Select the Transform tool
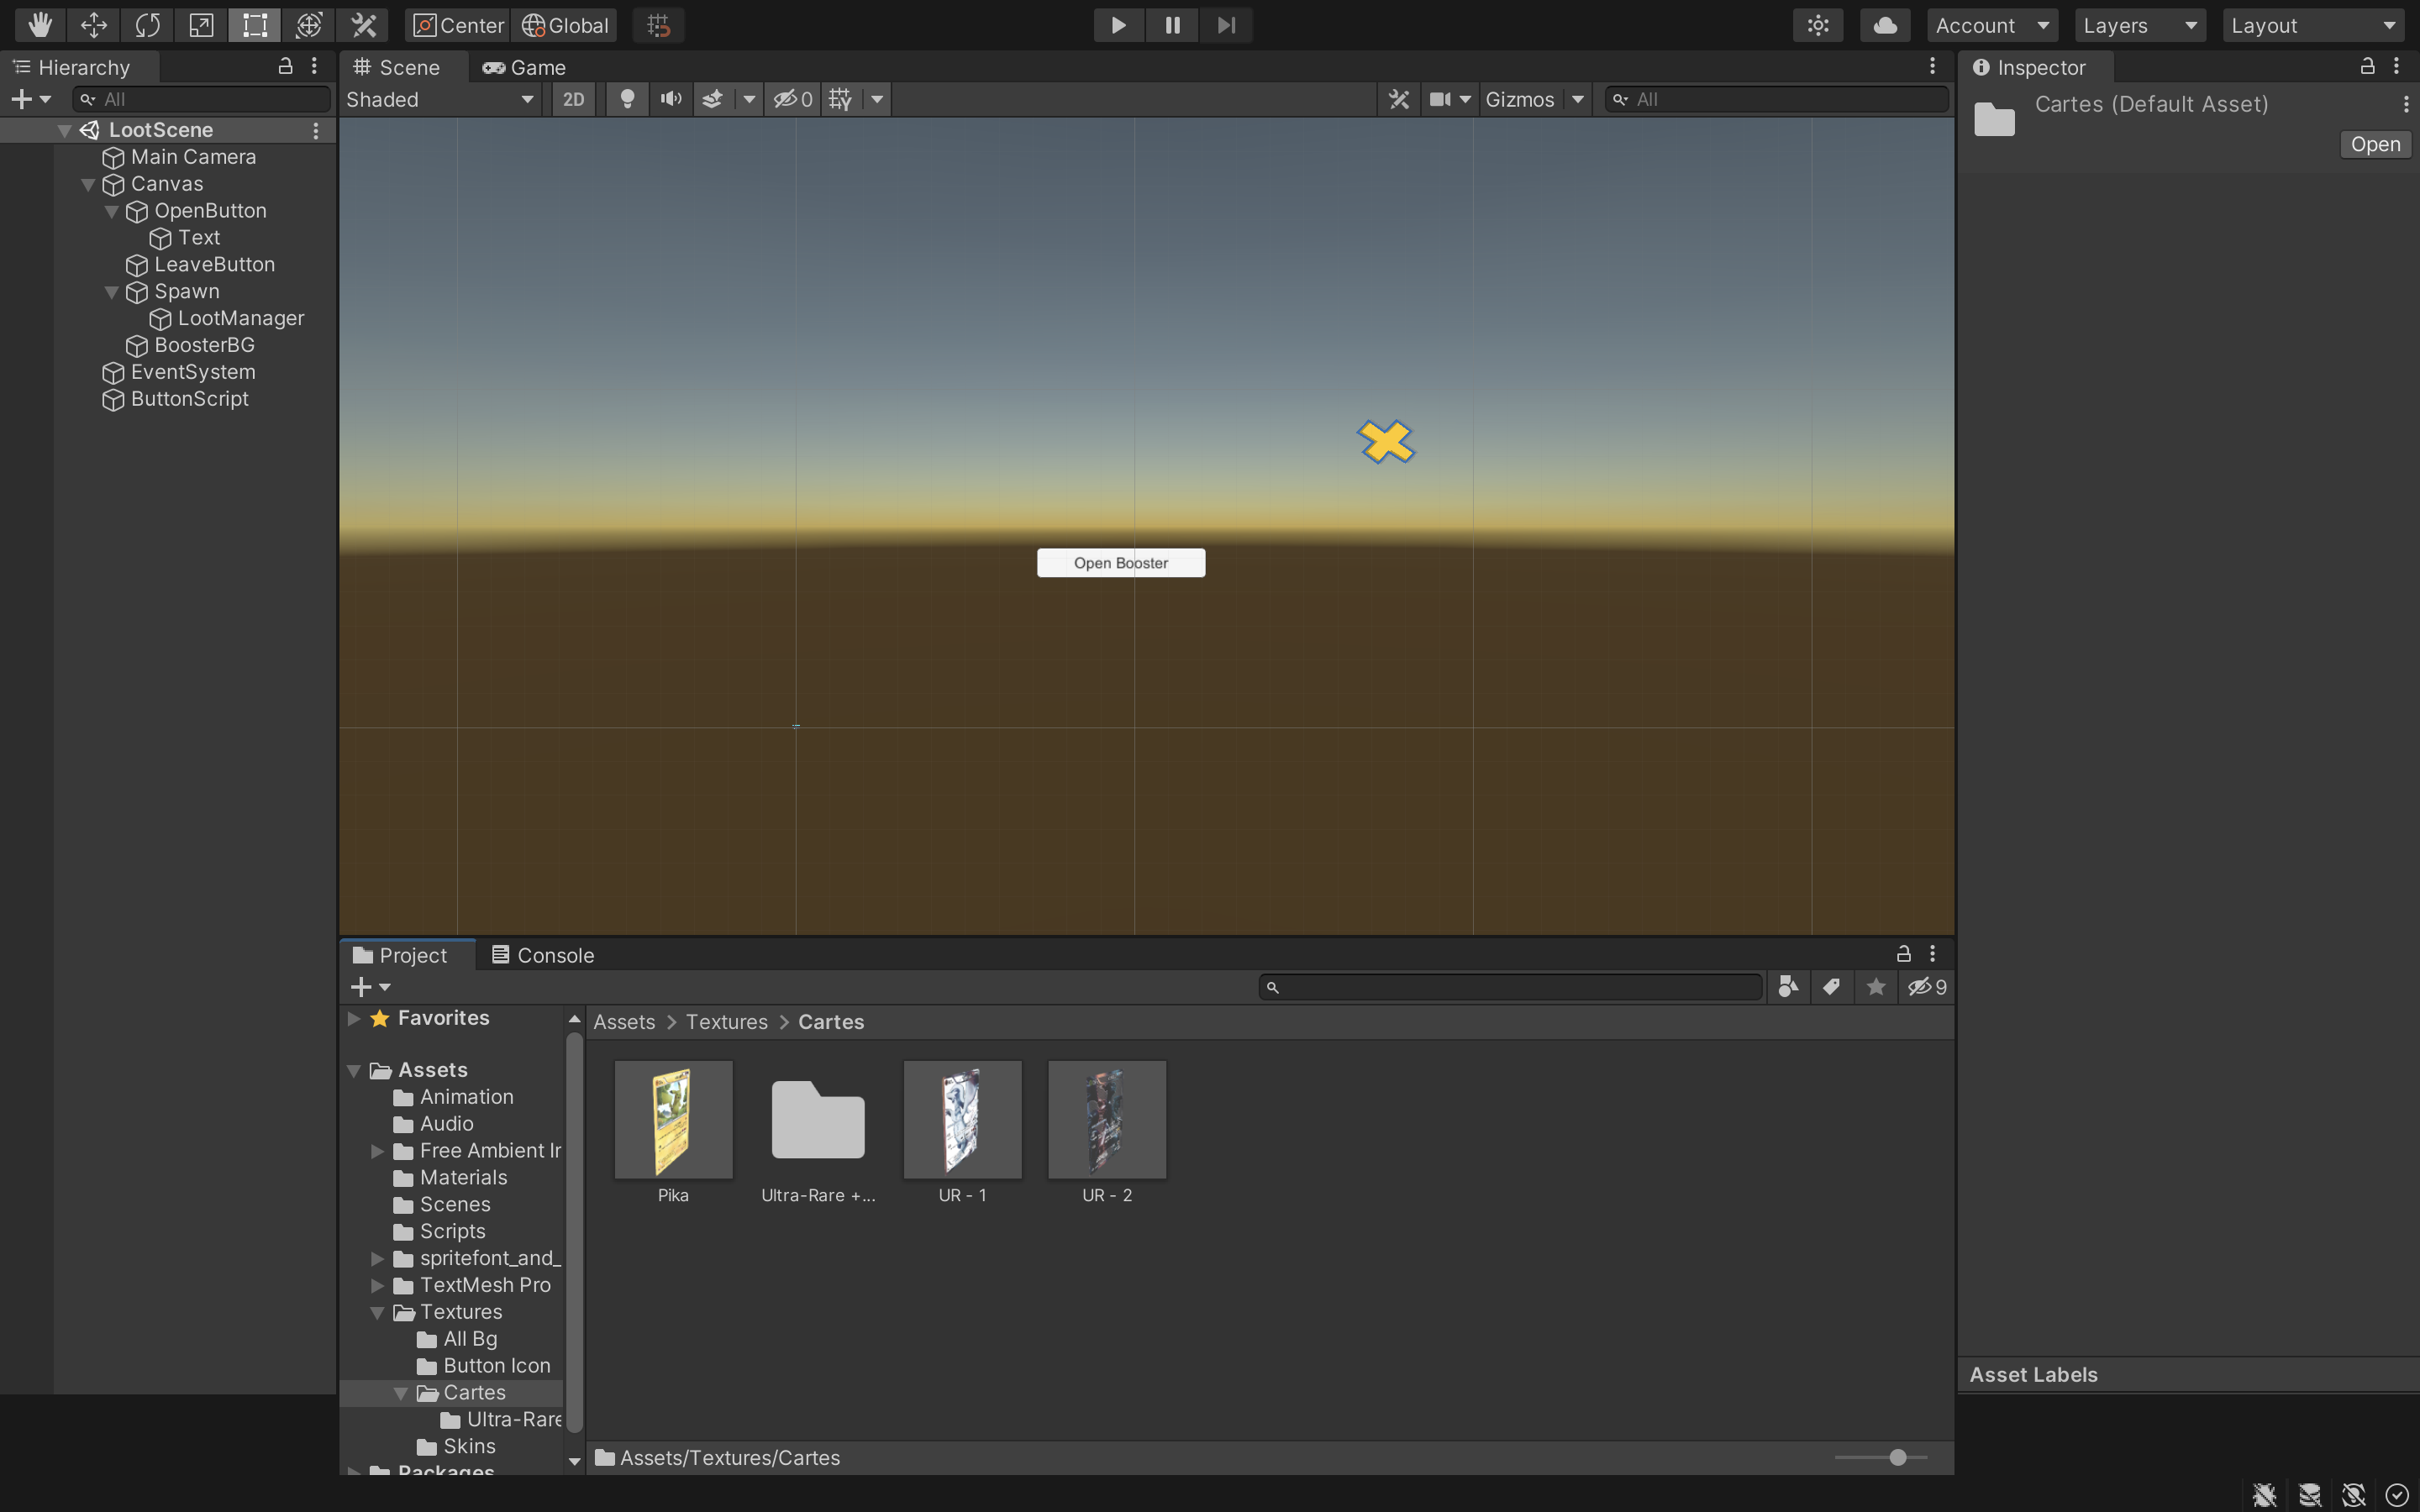Viewport: 2420px width, 1512px height. click(309, 25)
